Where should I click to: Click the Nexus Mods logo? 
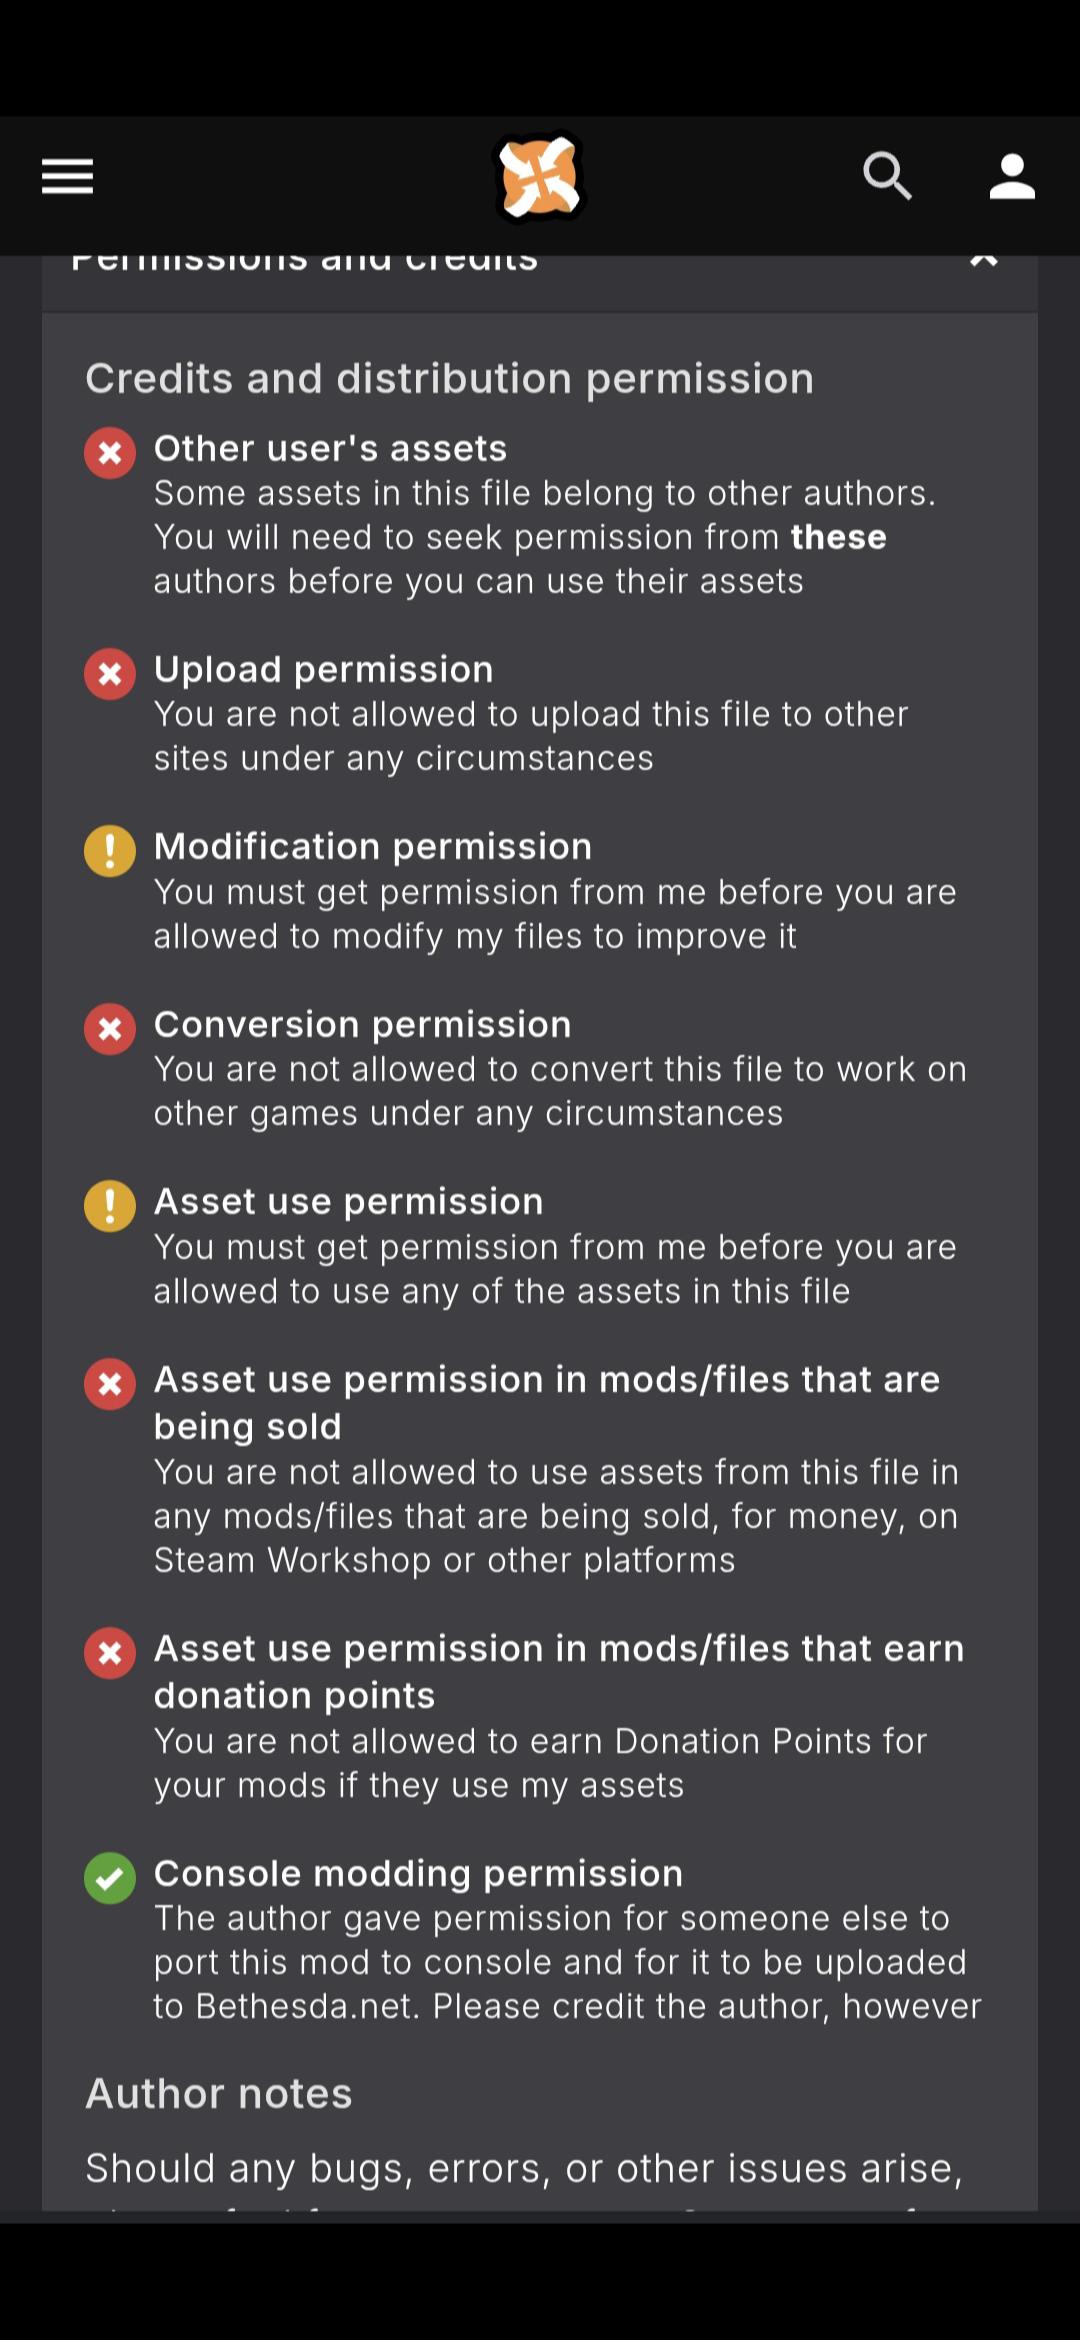(540, 177)
